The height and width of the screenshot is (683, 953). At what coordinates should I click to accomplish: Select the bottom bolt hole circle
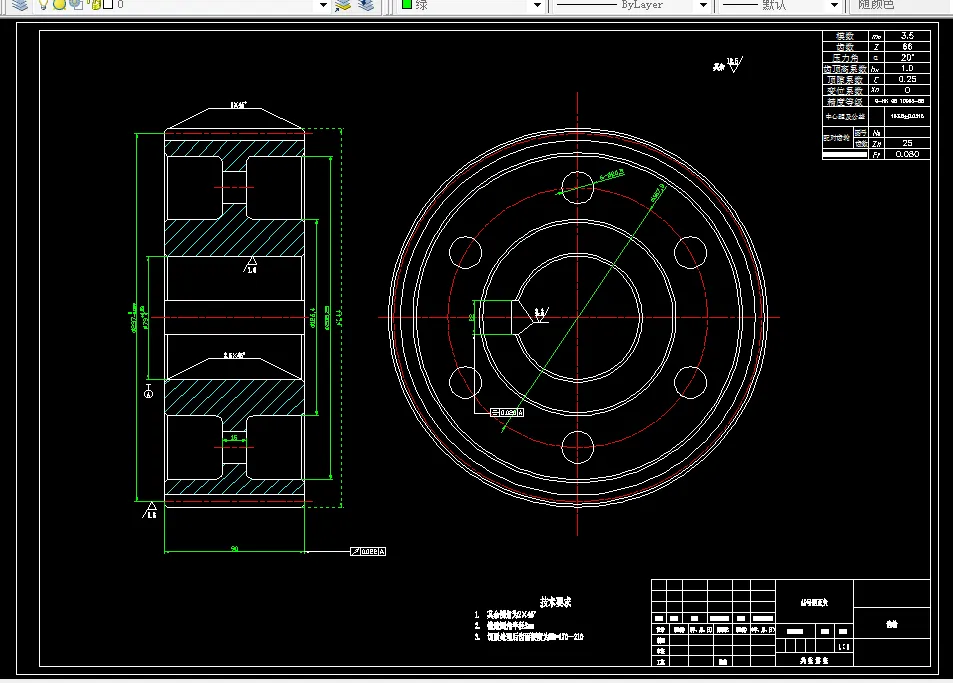pos(577,447)
